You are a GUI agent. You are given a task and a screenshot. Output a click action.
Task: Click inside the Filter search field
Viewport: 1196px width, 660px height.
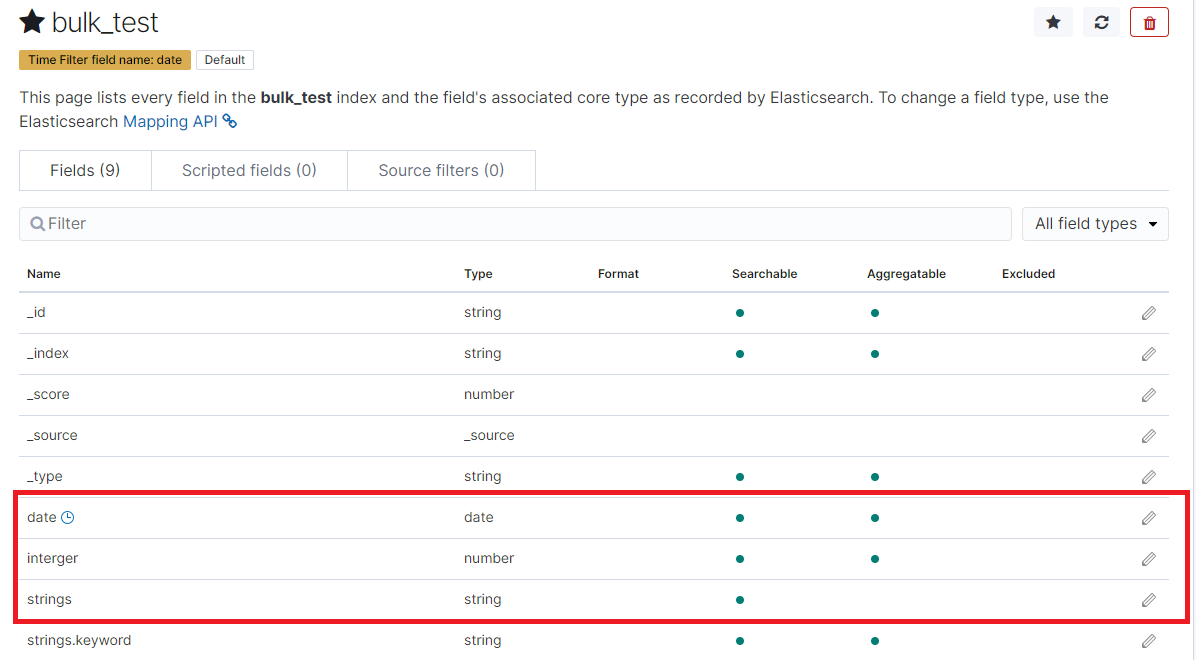515,223
